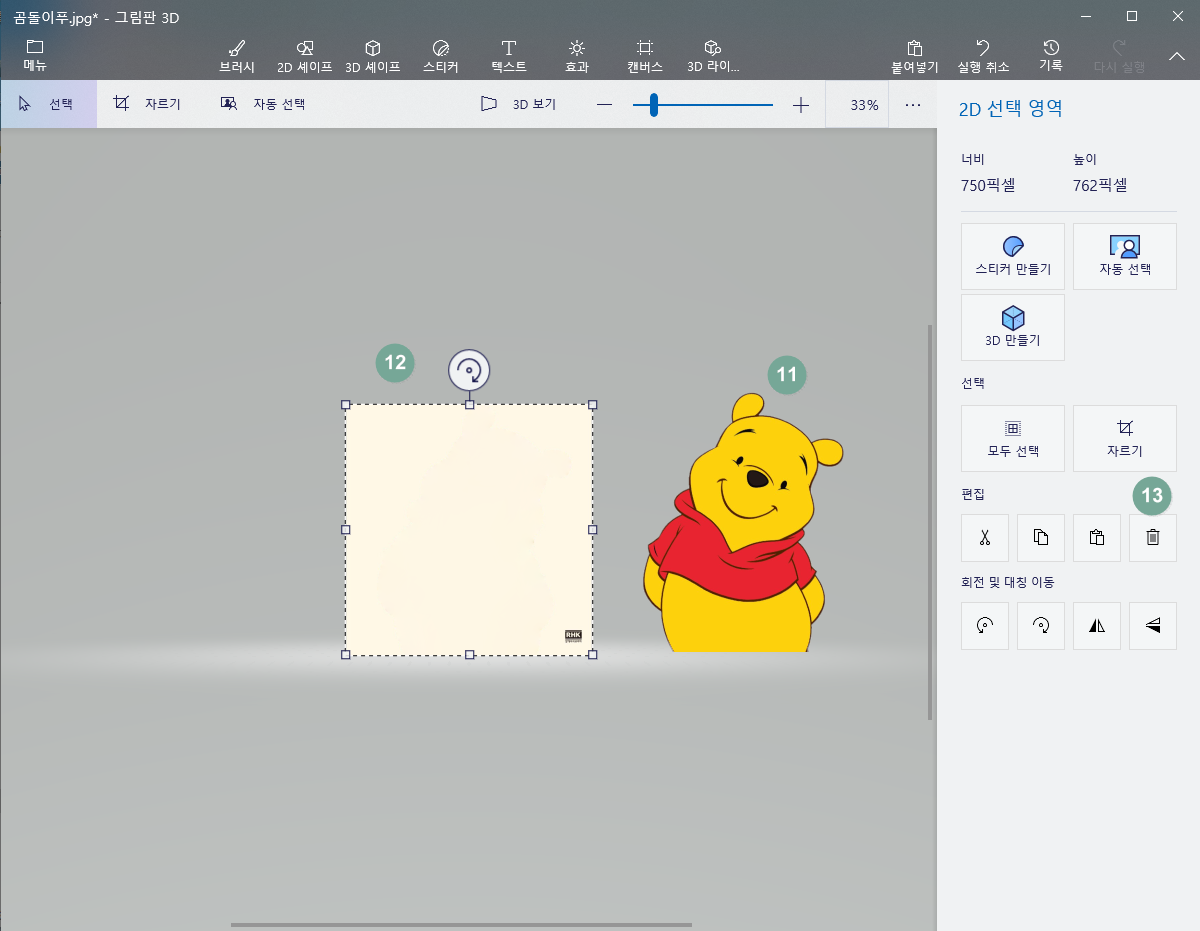Rotate right with the clockwise icon
The width and height of the screenshot is (1200, 931).
pyautogui.click(x=1041, y=625)
